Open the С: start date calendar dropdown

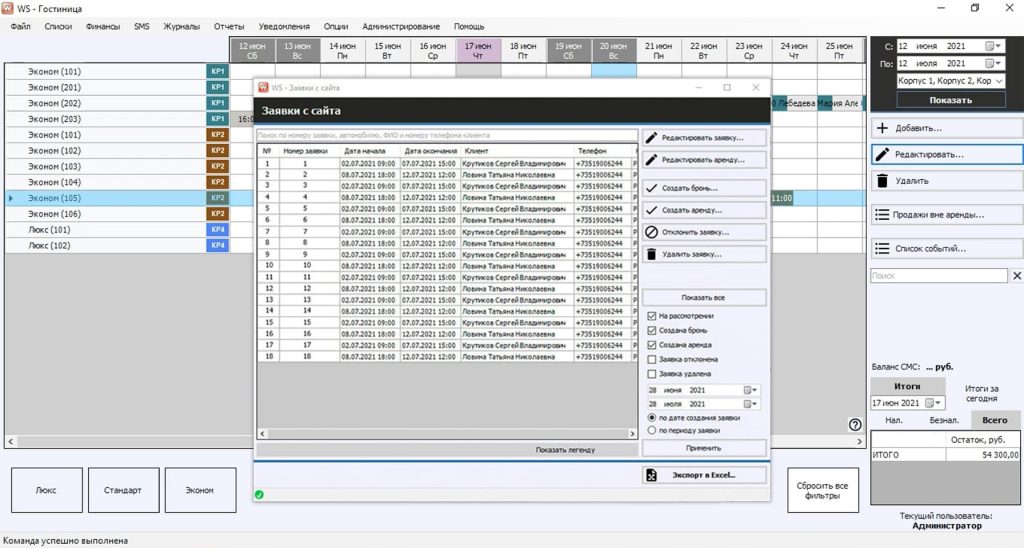993,46
